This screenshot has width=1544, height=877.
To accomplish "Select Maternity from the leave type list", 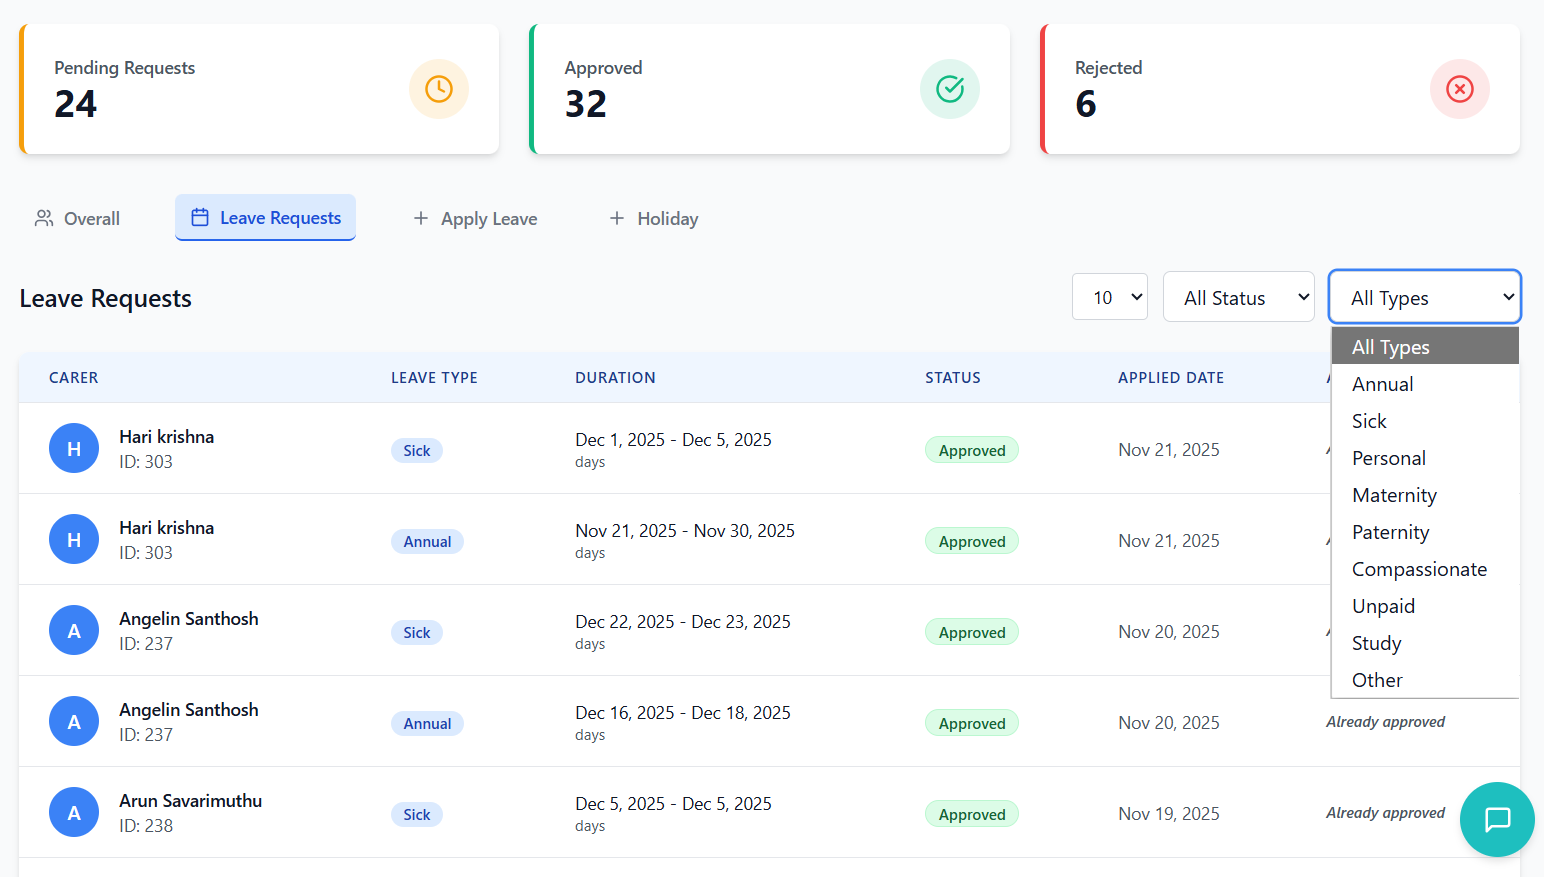I will point(1394,495).
